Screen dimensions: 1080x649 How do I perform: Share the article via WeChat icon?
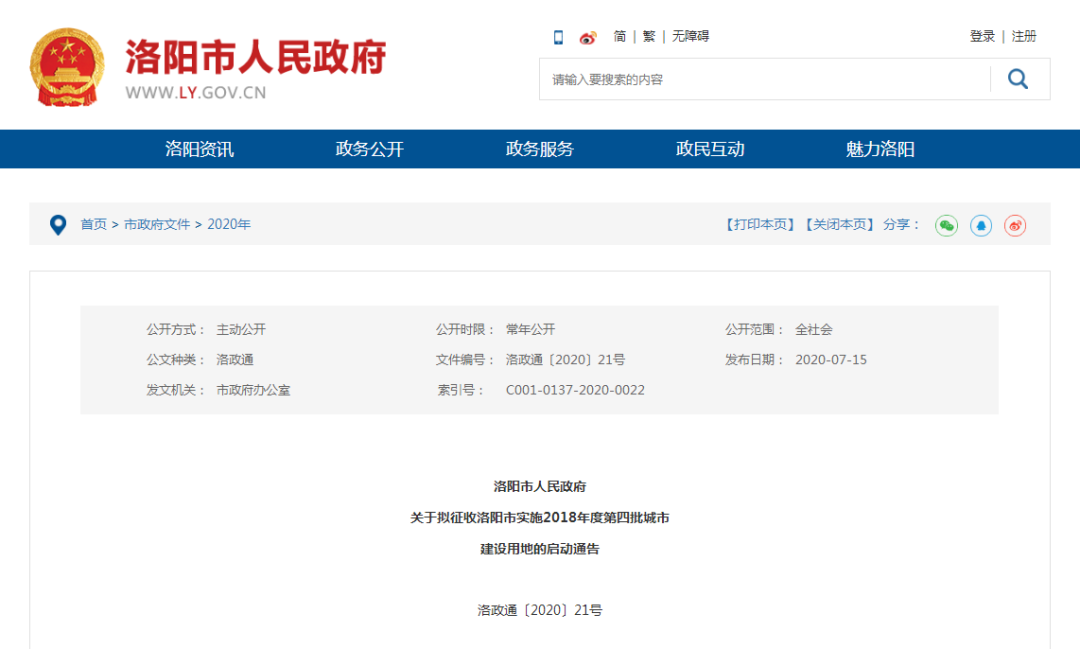pos(946,226)
